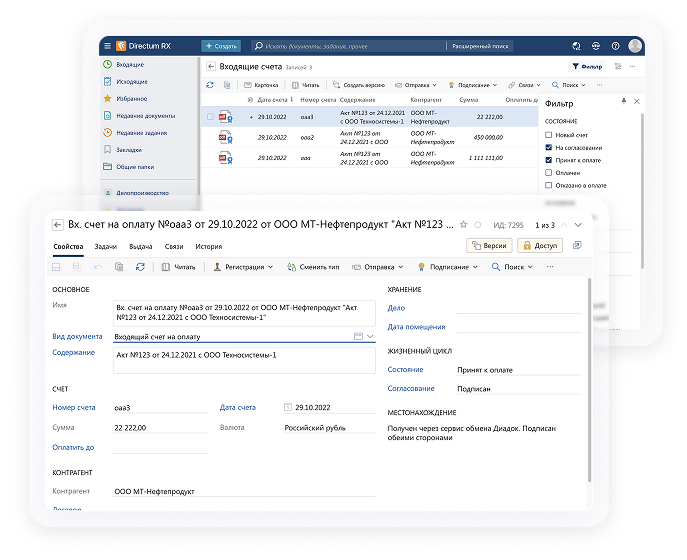The width and height of the screenshot is (687, 560).
Task: Click the Содержание text field
Action: tap(244, 361)
